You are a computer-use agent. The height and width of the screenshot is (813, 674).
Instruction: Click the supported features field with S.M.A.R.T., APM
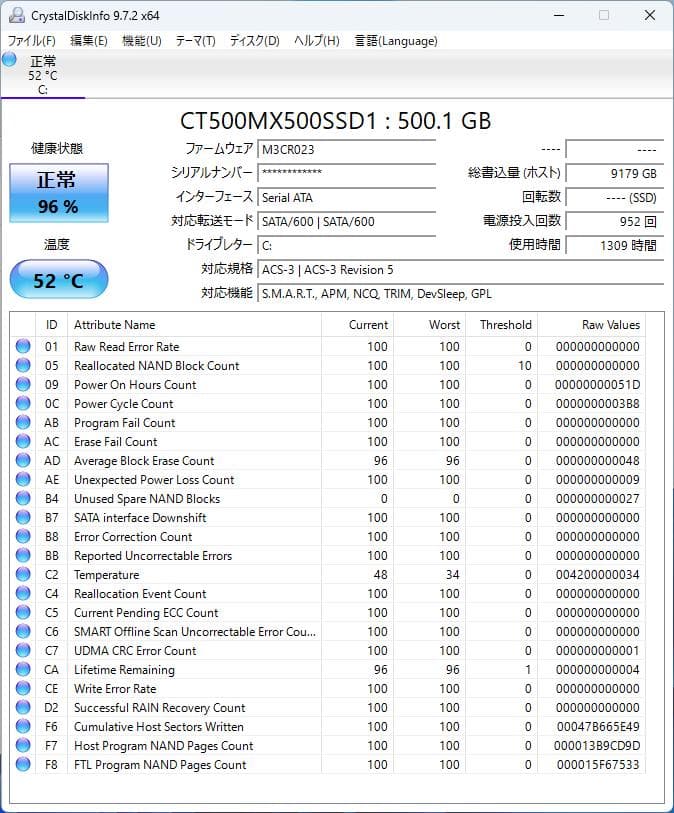coord(460,293)
